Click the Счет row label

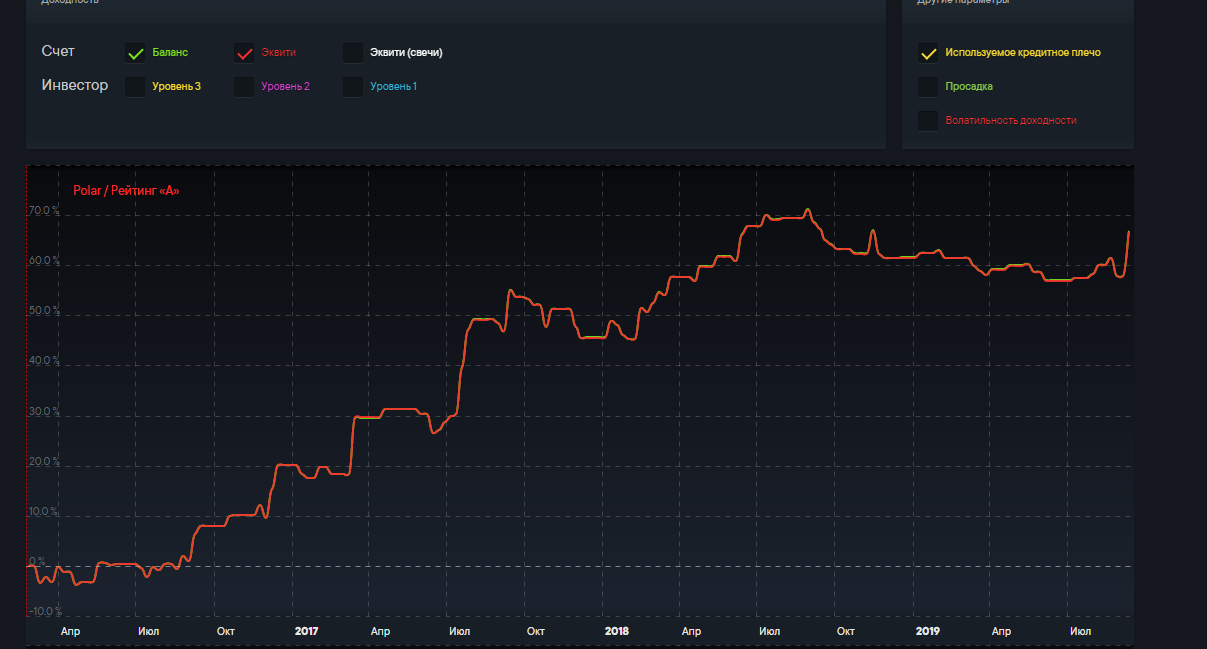click(58, 51)
